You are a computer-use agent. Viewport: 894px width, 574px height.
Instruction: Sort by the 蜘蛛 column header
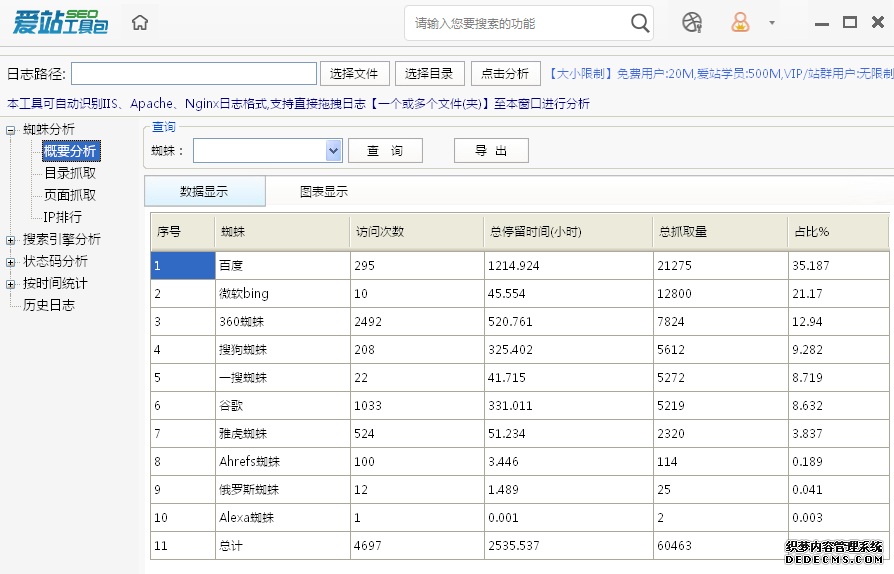coord(282,231)
